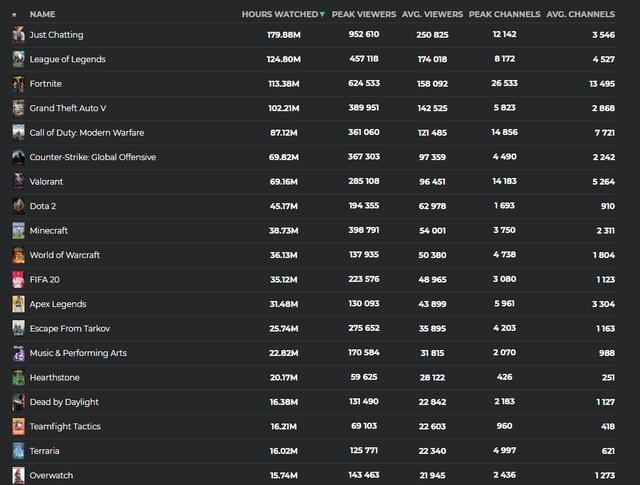Select Fortnite avg. channels value 13 495
This screenshot has width=640, height=485.
tap(602, 84)
